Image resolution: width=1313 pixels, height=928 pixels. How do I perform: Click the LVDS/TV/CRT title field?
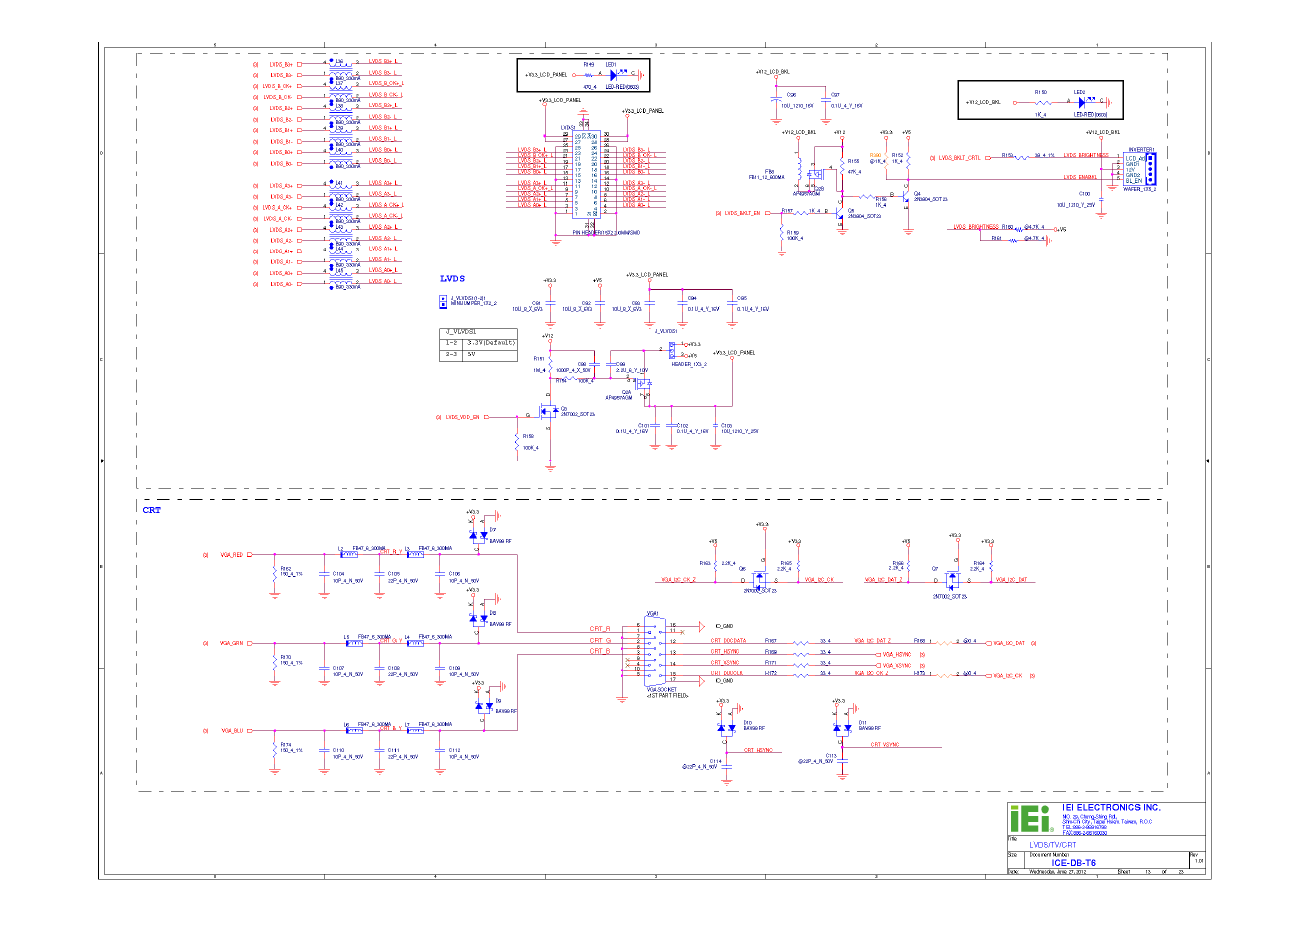[1053, 845]
